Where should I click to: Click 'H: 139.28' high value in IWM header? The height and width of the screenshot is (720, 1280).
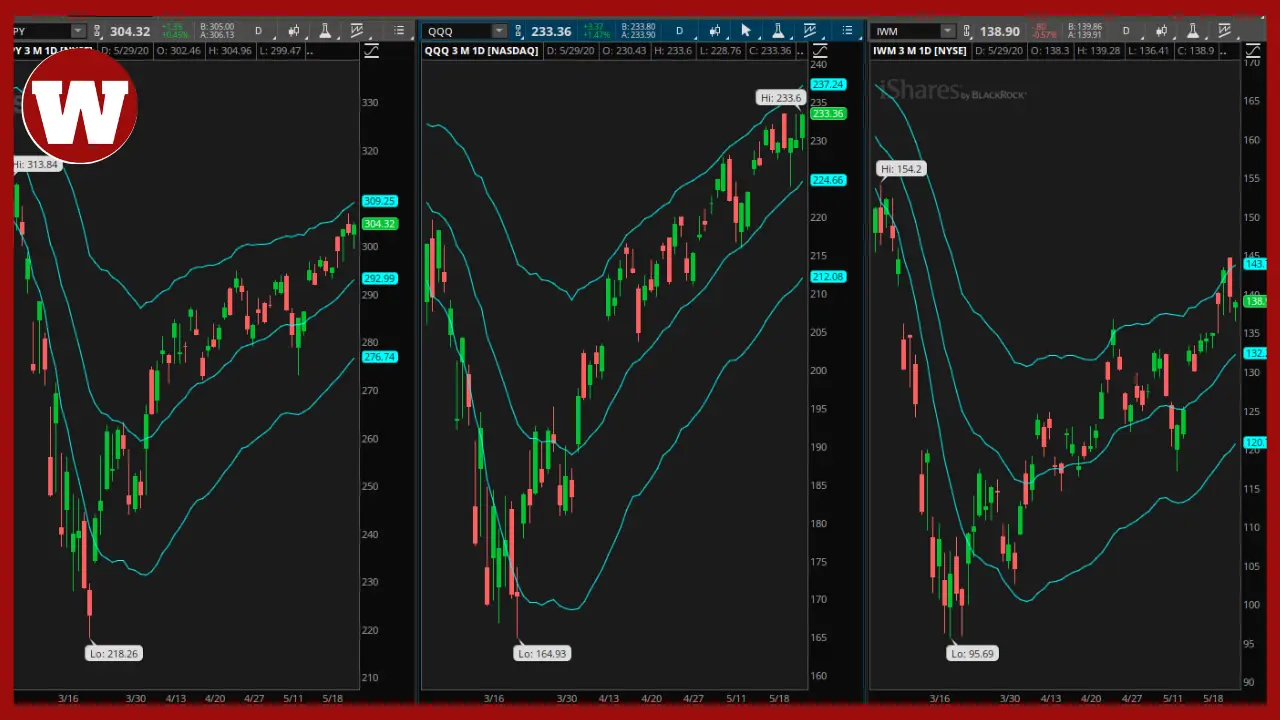pos(1098,51)
